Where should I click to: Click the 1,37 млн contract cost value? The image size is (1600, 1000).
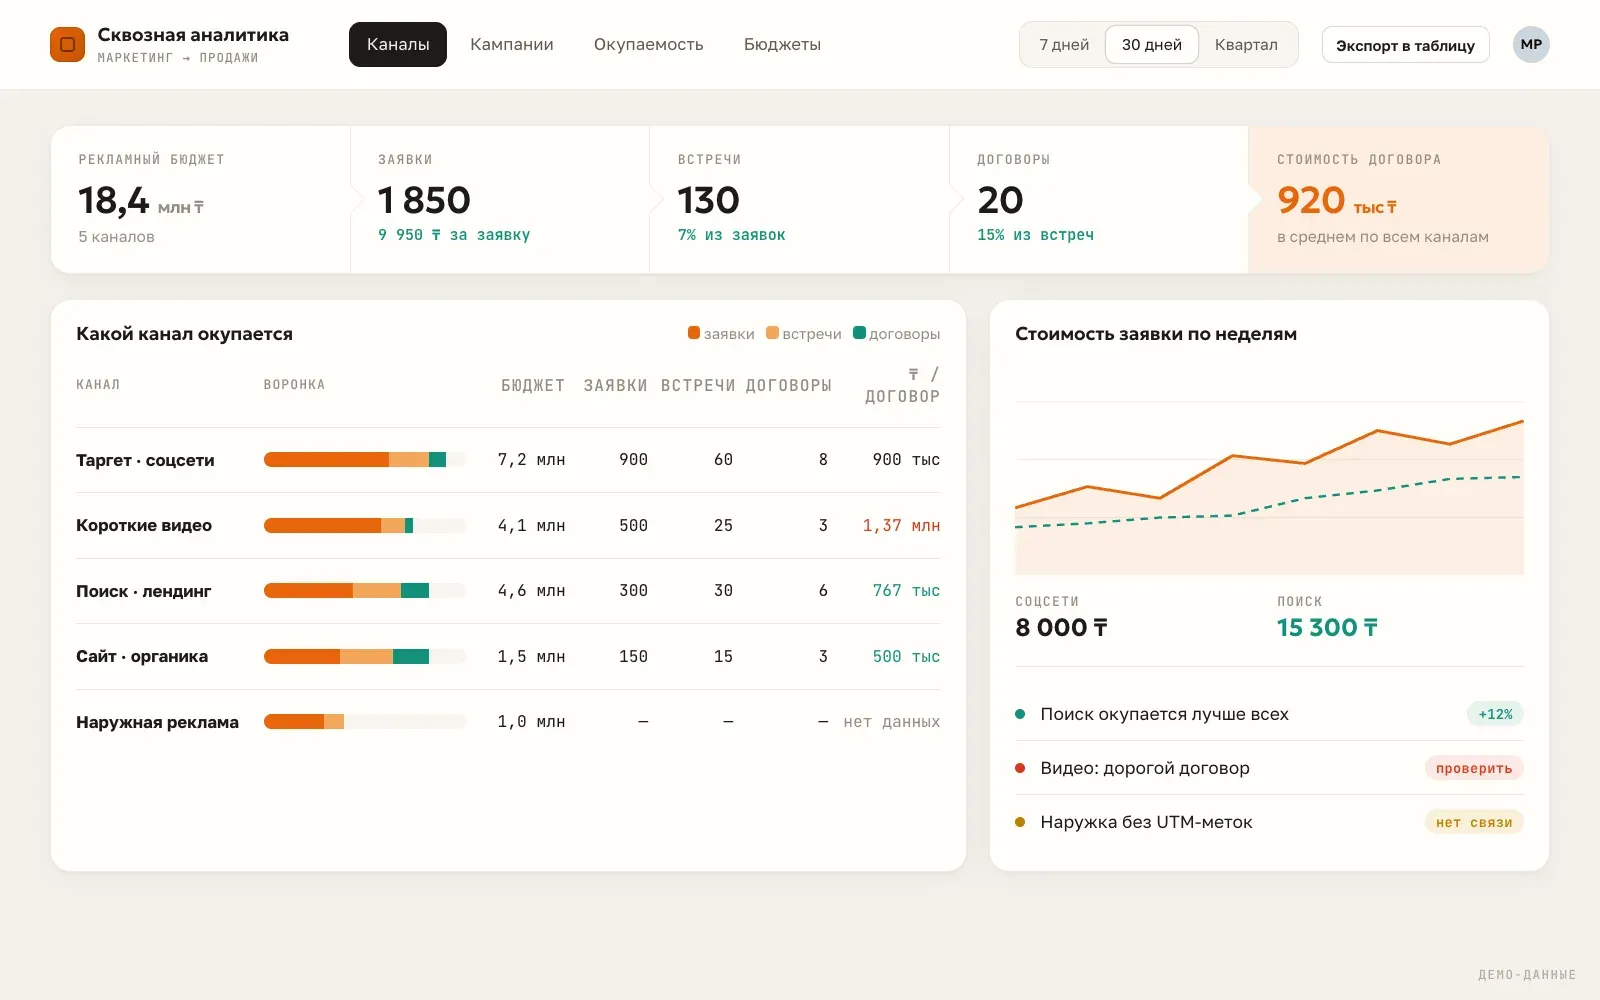click(x=901, y=525)
